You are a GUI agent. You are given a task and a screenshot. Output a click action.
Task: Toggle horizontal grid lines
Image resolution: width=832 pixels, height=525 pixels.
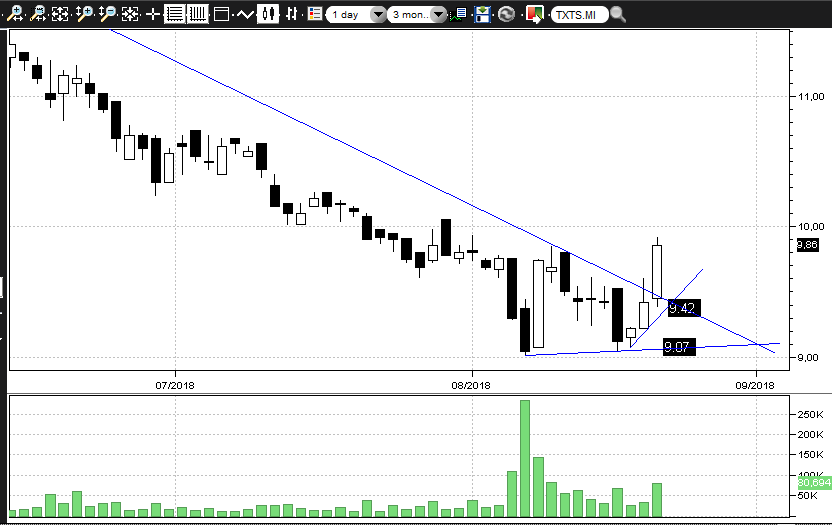tap(174, 14)
